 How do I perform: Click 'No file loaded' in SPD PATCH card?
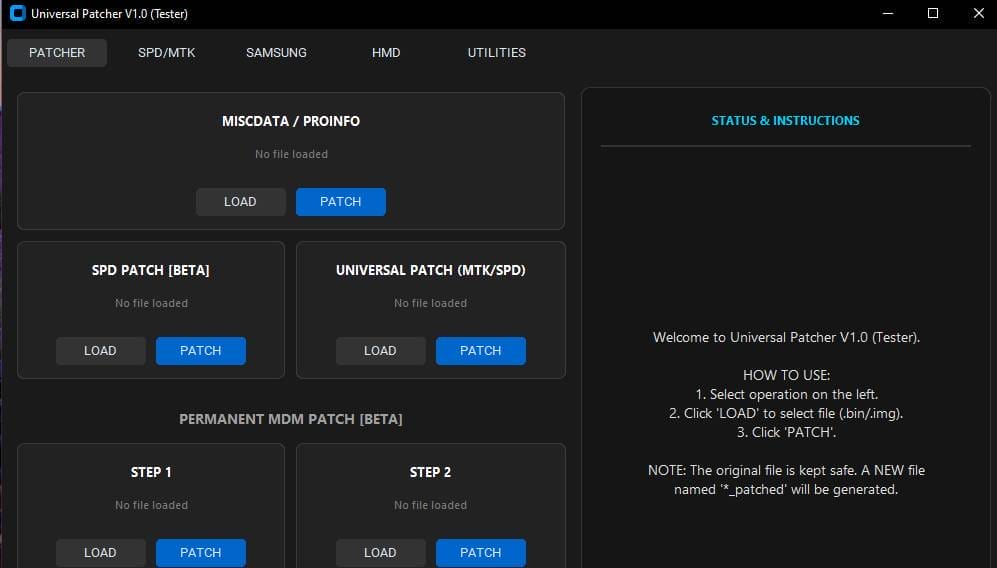pos(151,303)
